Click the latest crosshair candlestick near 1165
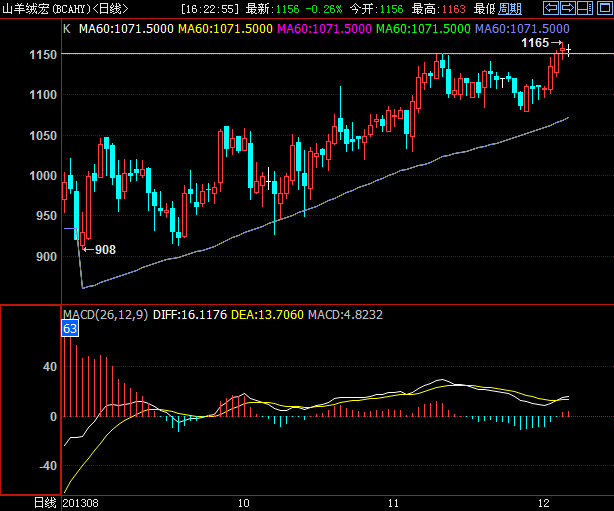The width and height of the screenshot is (614, 511). tap(568, 50)
